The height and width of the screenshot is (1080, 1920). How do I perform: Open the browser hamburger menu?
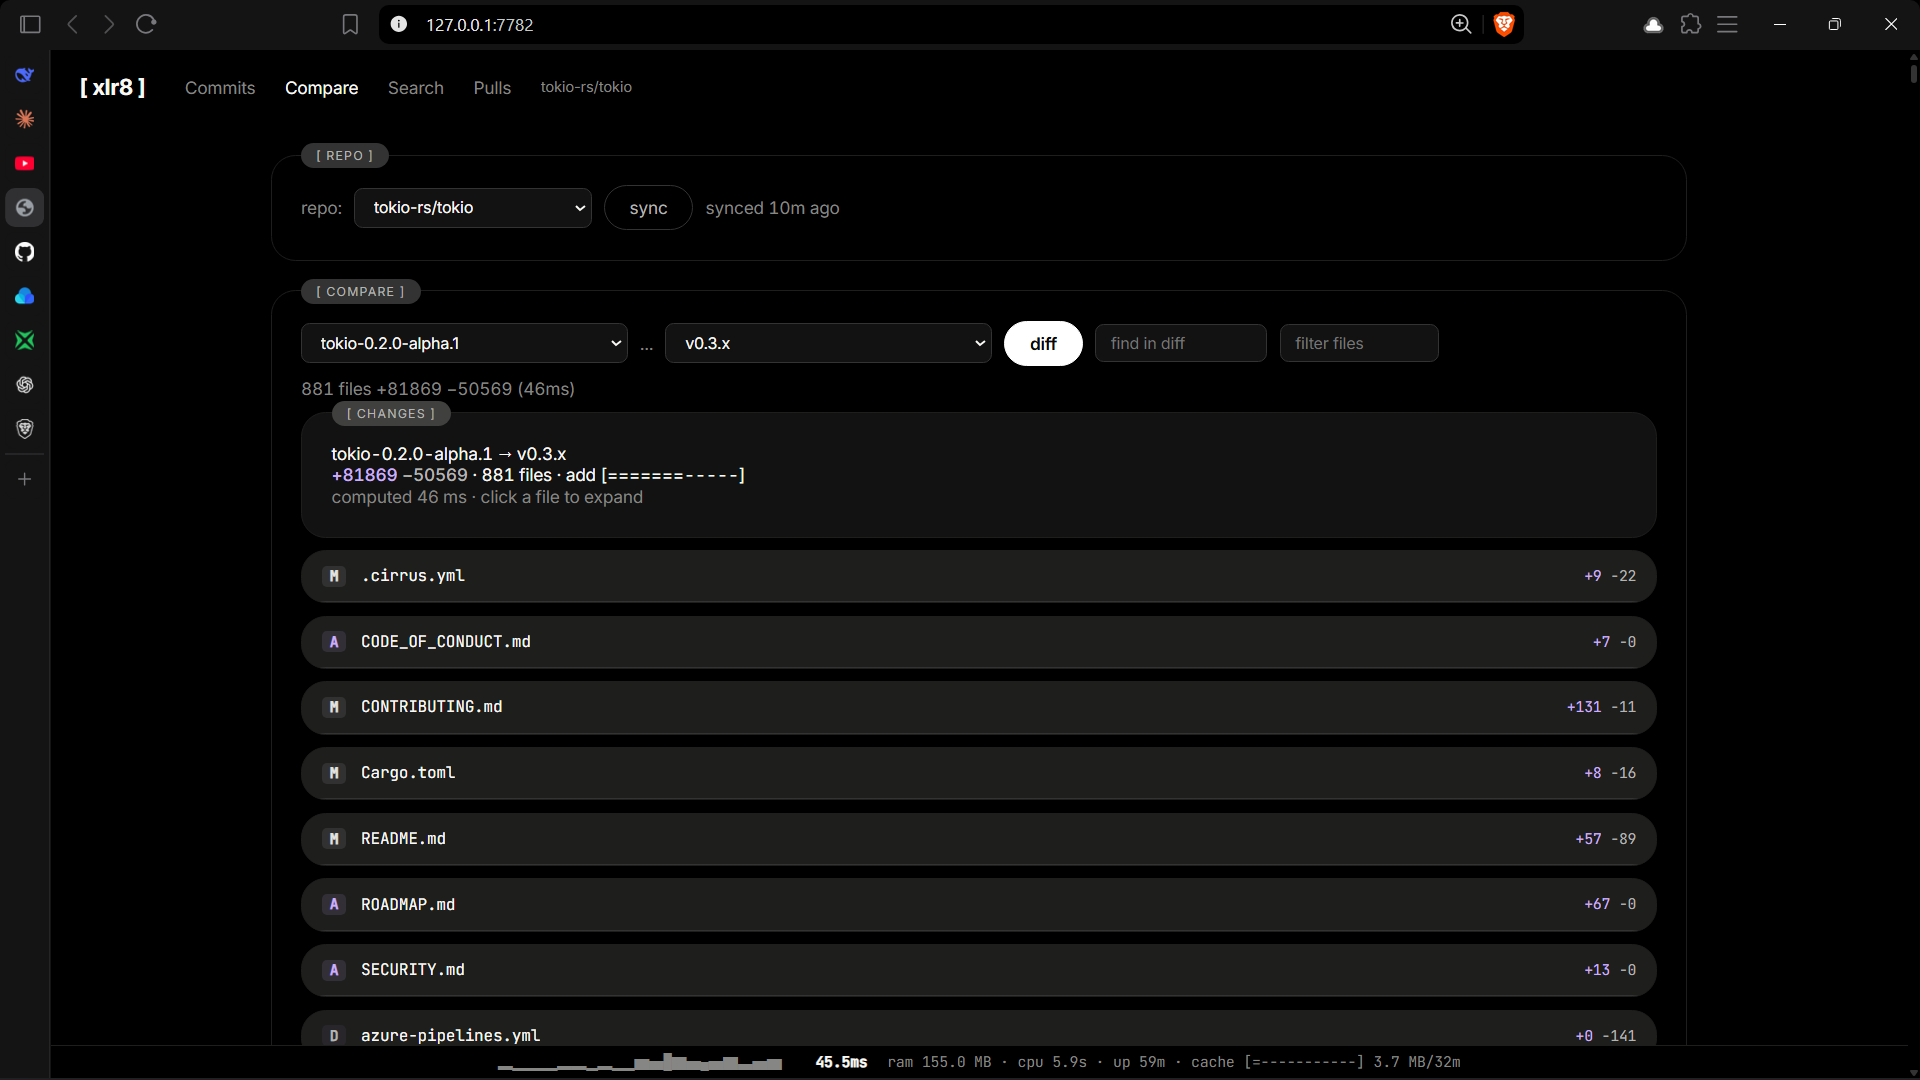click(1727, 24)
